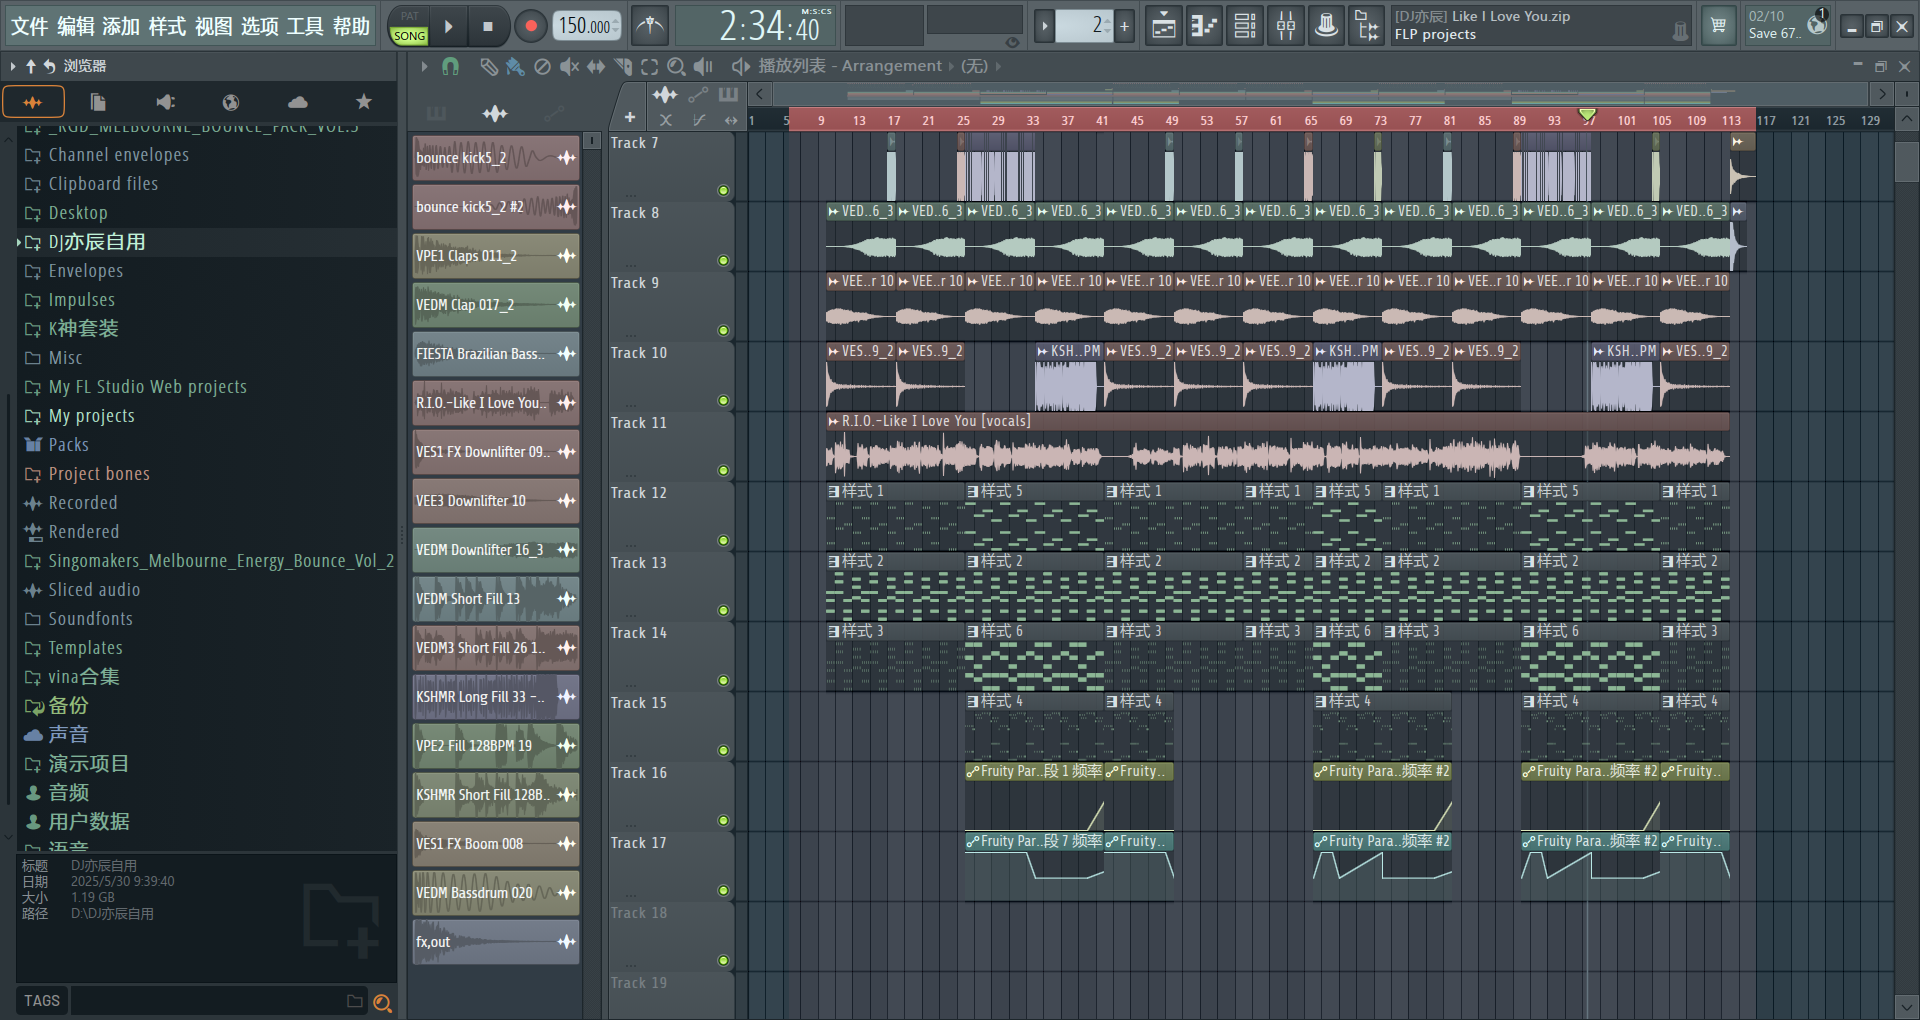Open the (无) marker selector arrow
Image resolution: width=1920 pixels, height=1020 pixels.
pos(997,66)
